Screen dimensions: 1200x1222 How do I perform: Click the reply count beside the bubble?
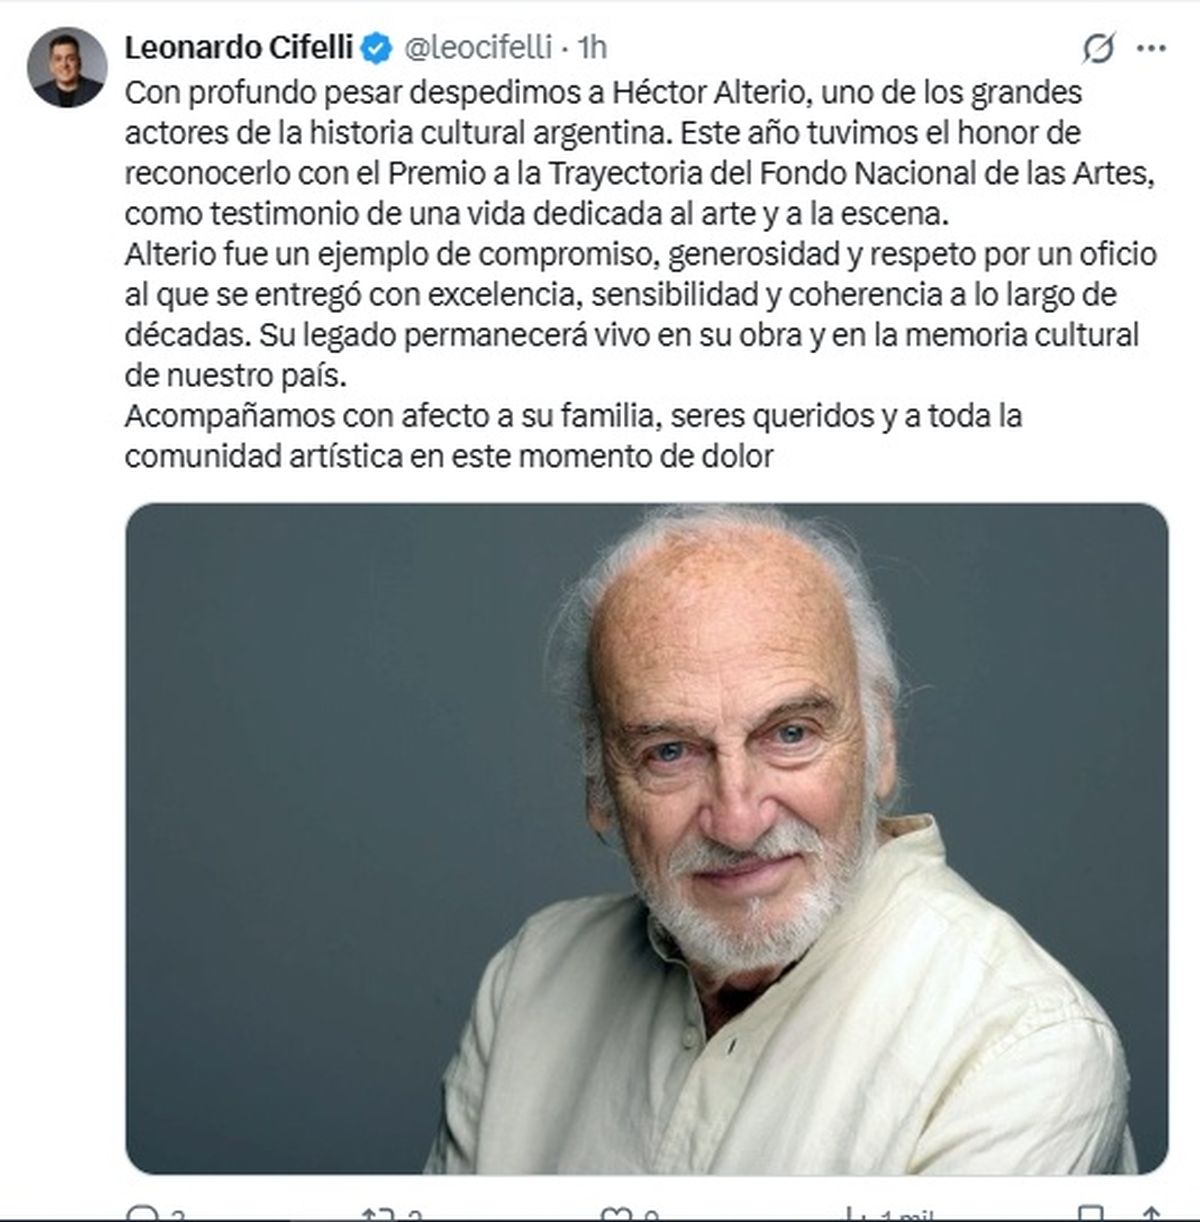(x=178, y=1216)
